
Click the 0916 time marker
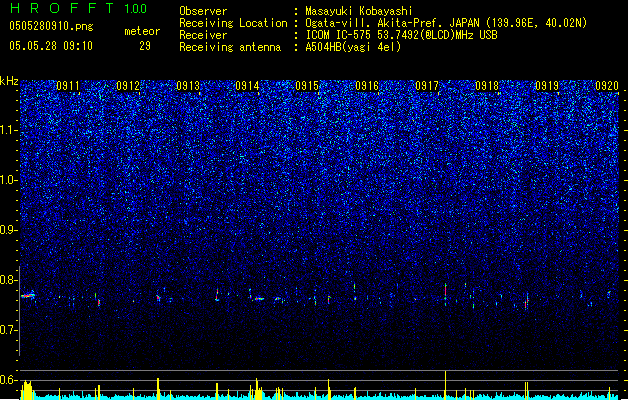click(x=367, y=86)
